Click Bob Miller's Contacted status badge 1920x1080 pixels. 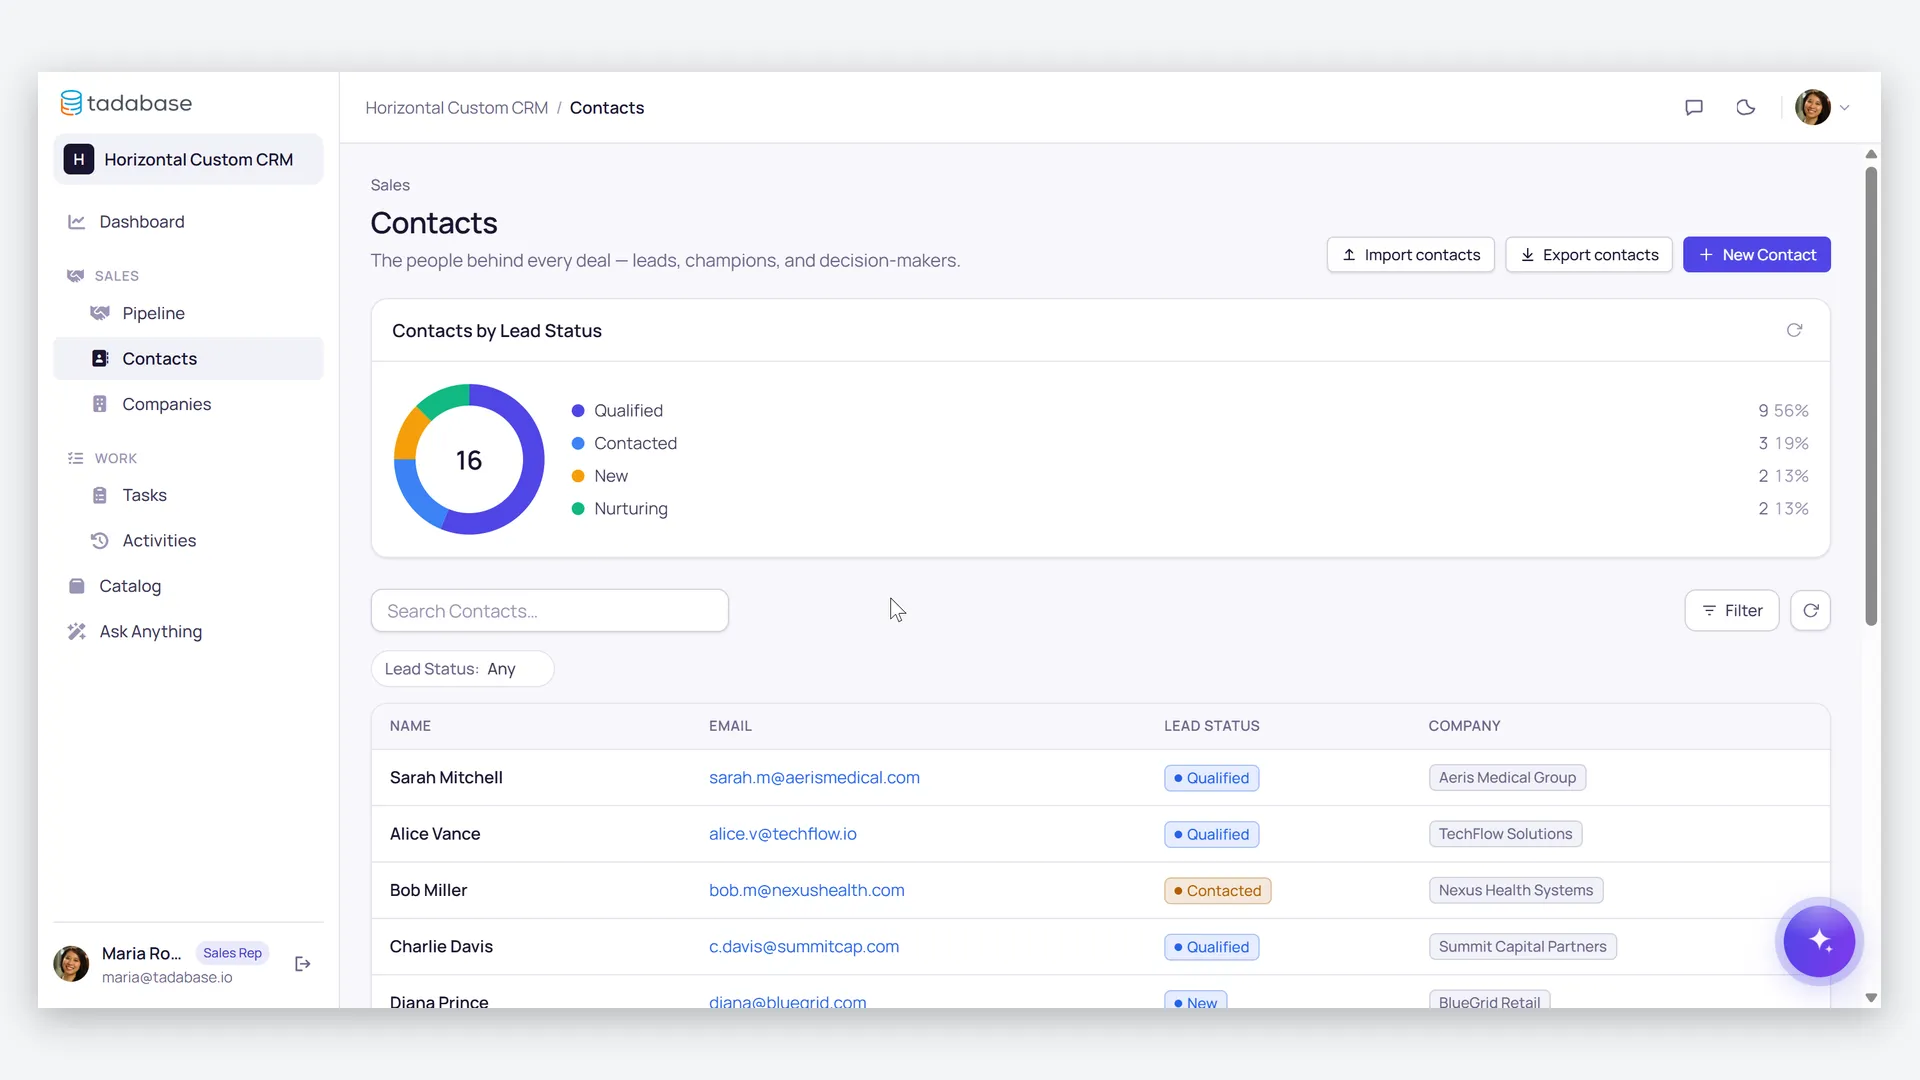1217,890
